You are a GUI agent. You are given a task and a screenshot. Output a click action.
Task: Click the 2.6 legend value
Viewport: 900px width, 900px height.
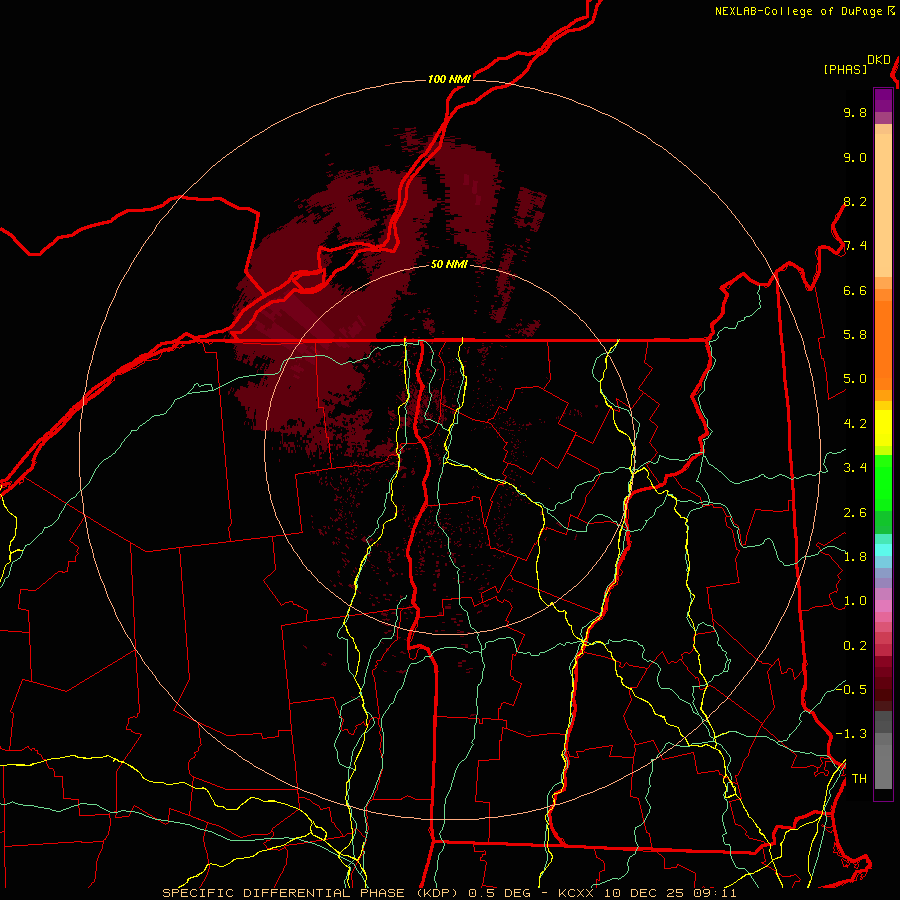coord(855,513)
